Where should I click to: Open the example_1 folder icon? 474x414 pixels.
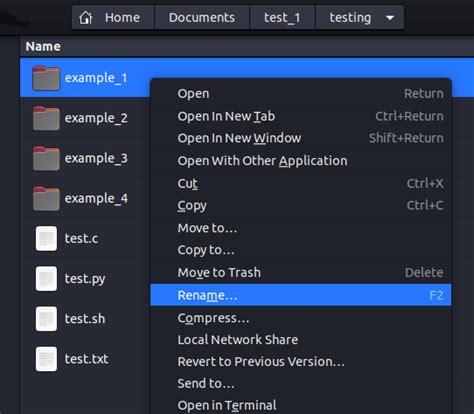point(46,78)
